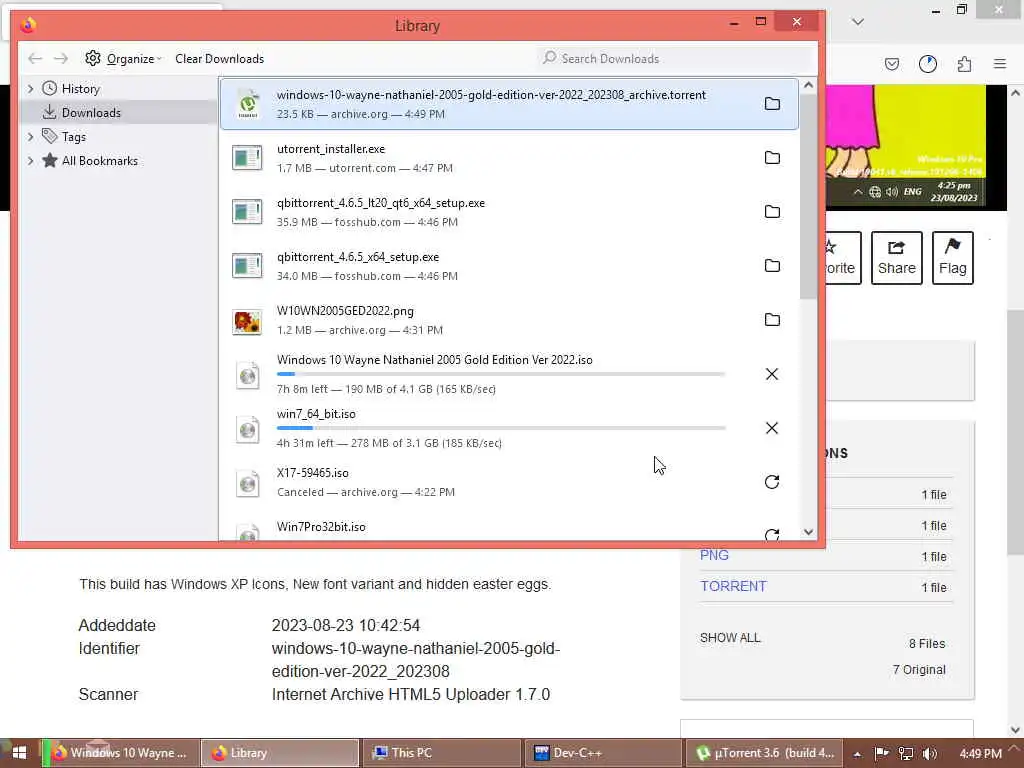
Task: Click the Share button on archive page
Action: (x=897, y=258)
